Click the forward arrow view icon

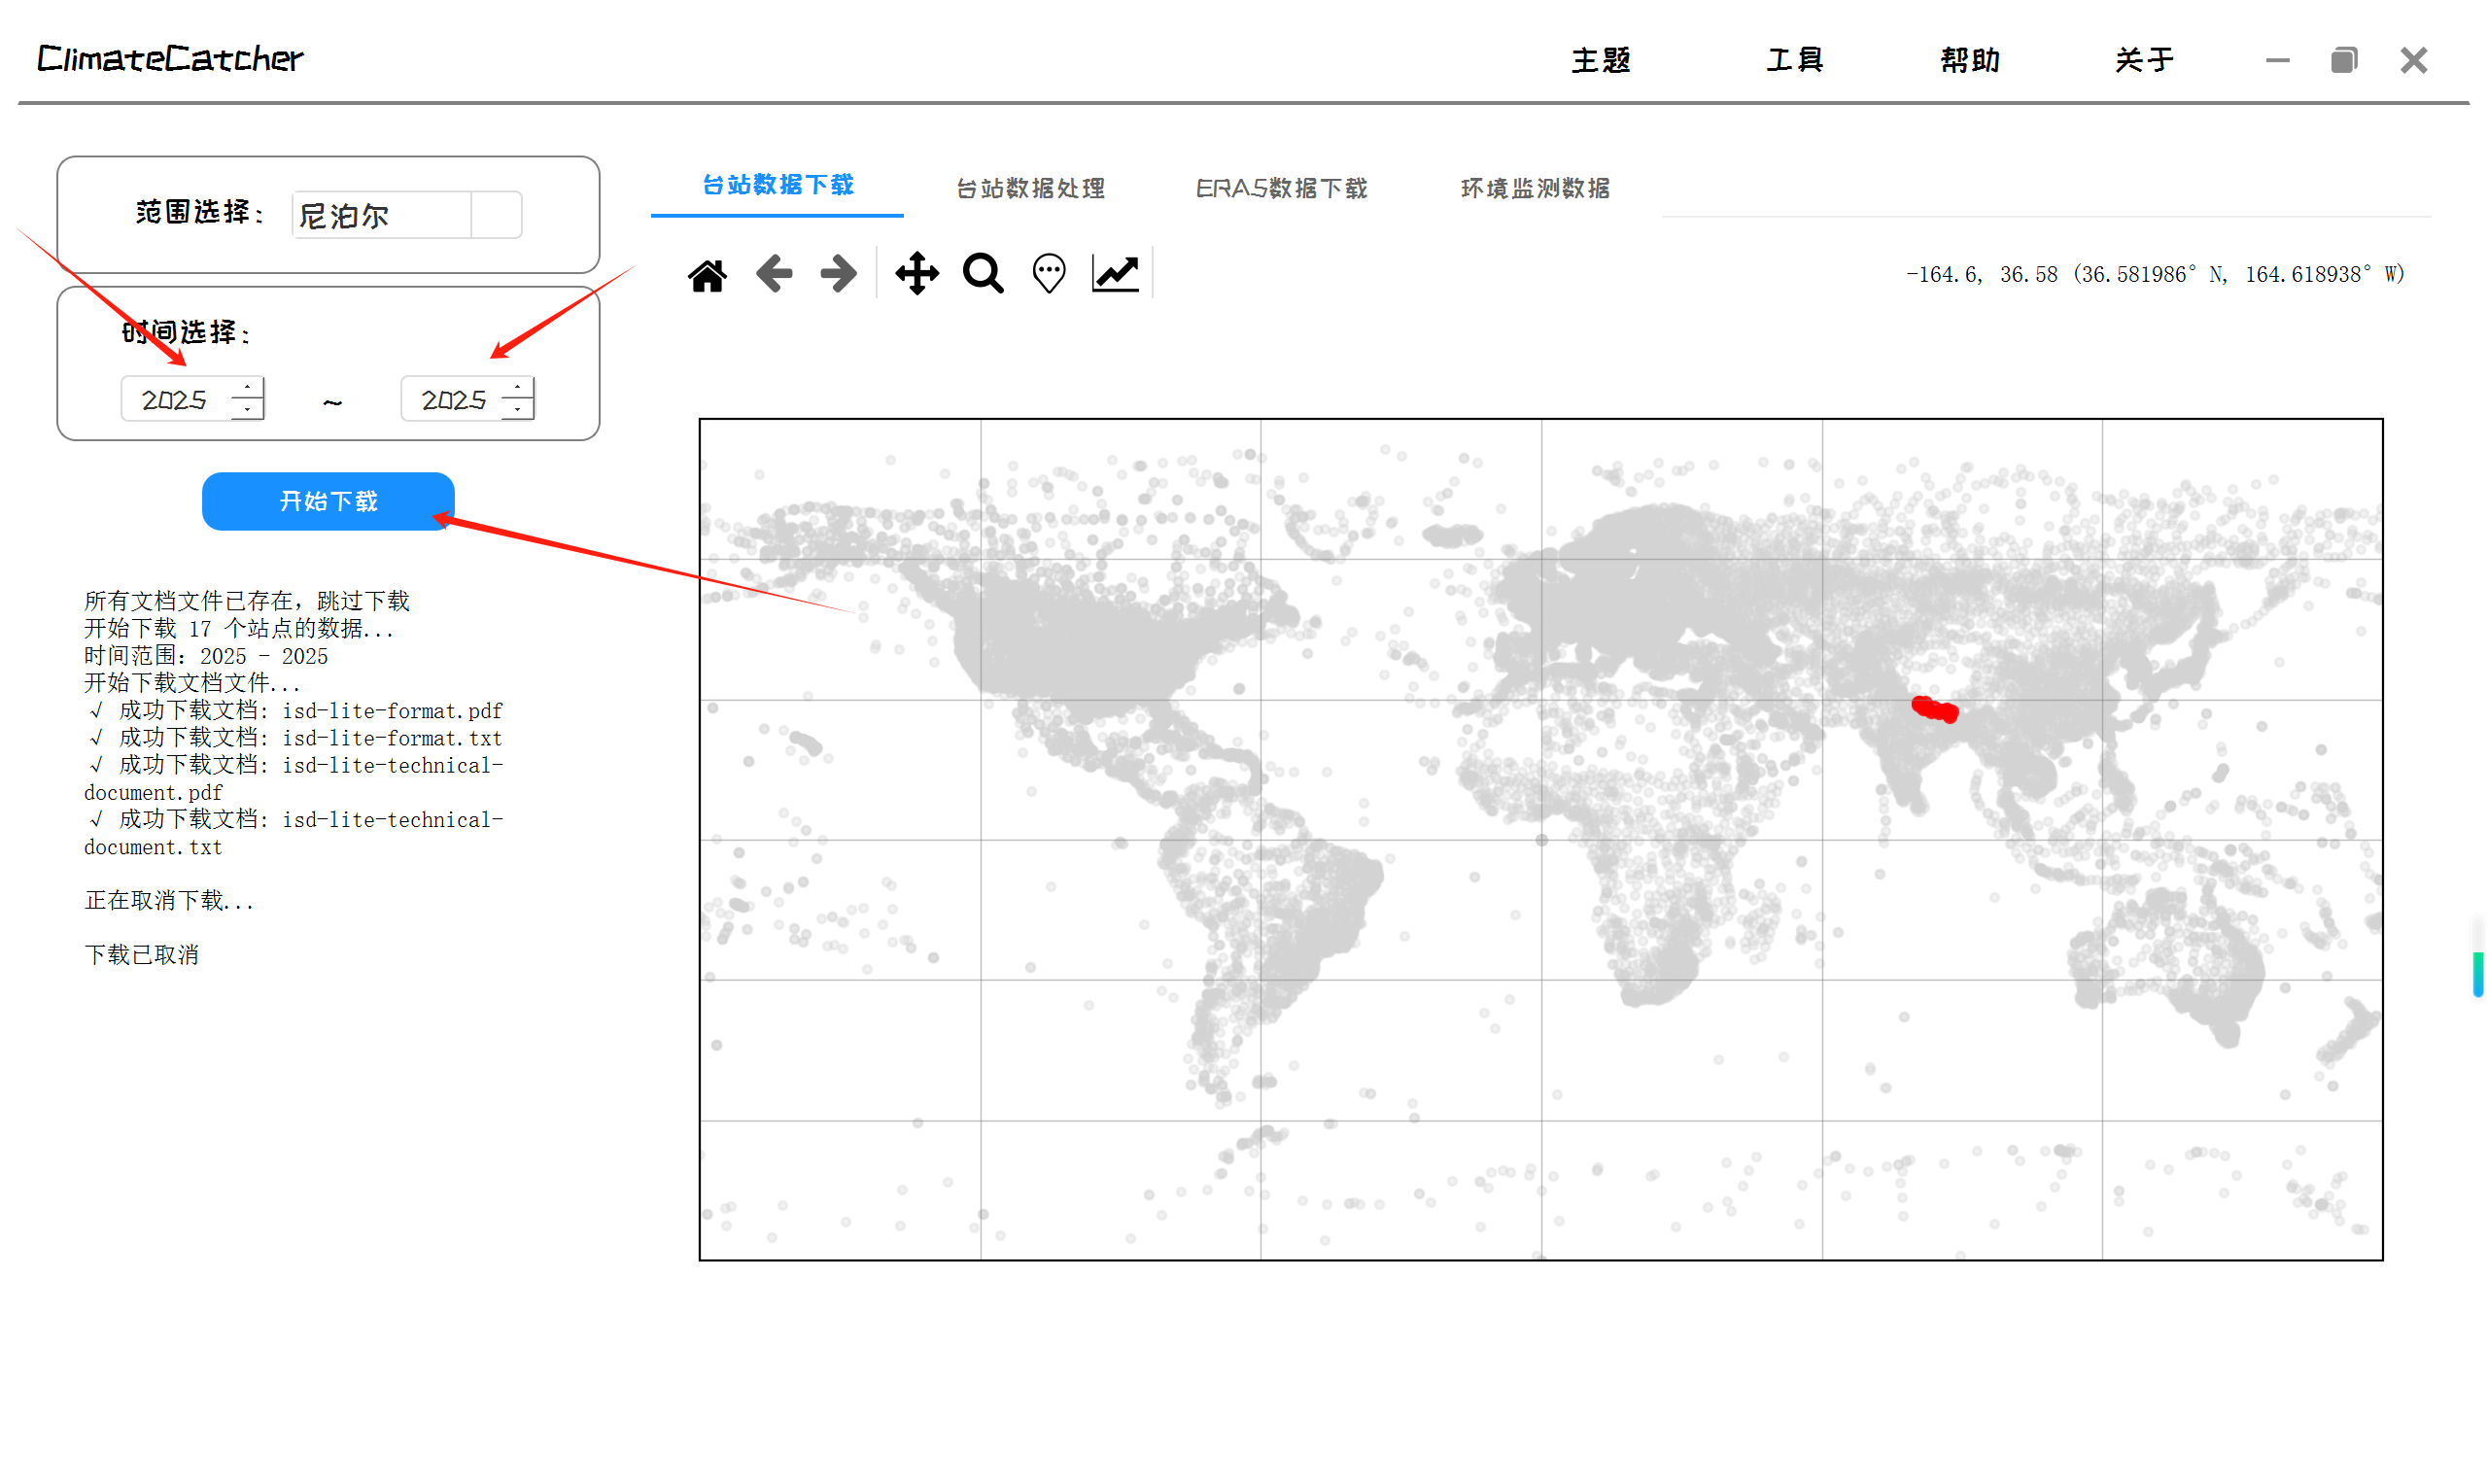tap(838, 273)
